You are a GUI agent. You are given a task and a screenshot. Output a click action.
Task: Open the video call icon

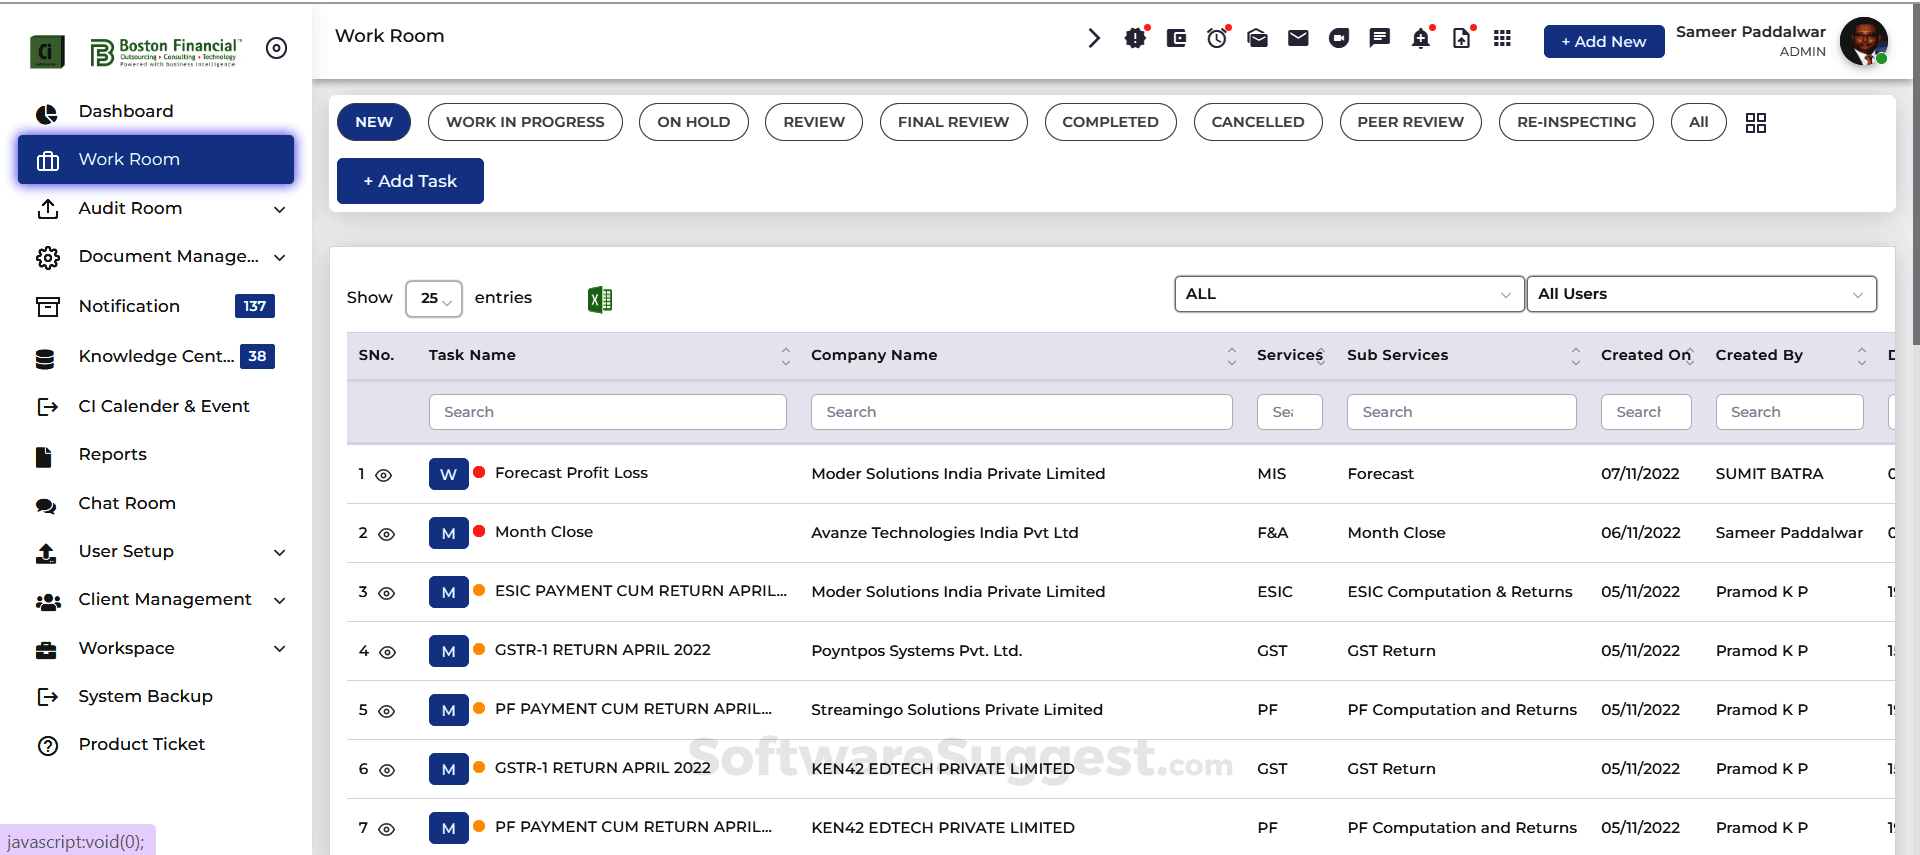1338,39
